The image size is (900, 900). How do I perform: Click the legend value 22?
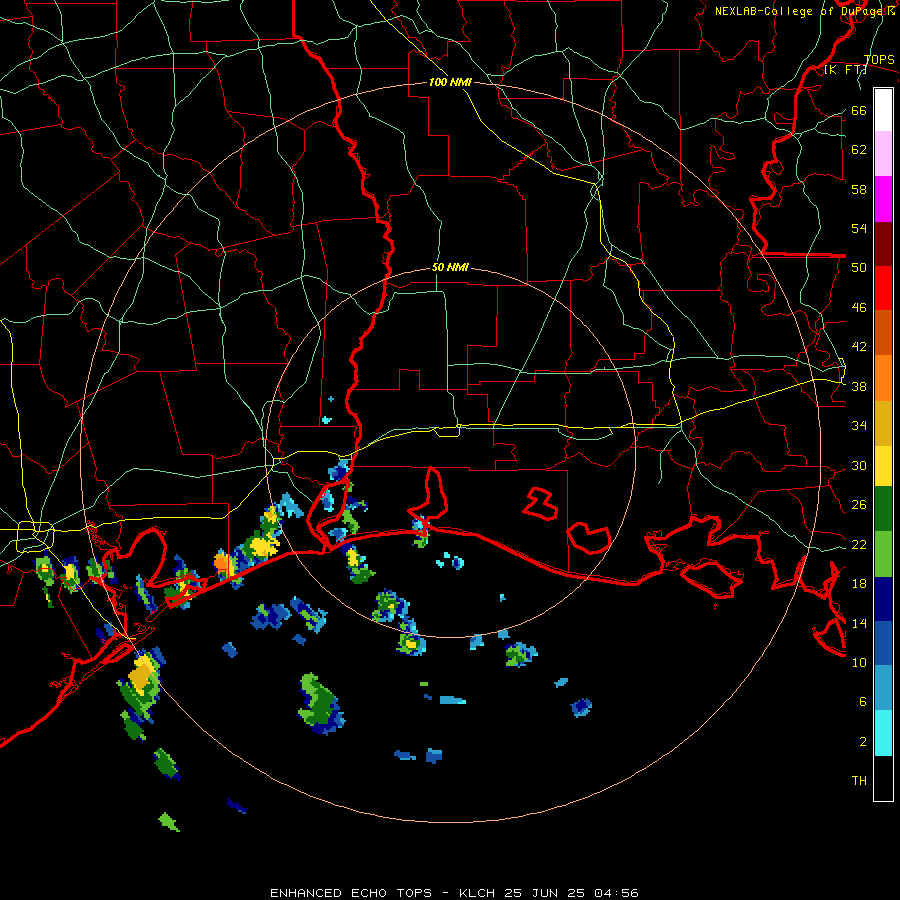click(859, 545)
